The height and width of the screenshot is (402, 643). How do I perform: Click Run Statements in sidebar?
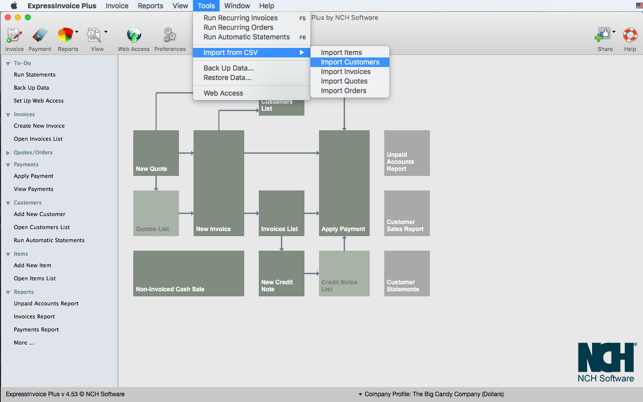[x=34, y=75]
